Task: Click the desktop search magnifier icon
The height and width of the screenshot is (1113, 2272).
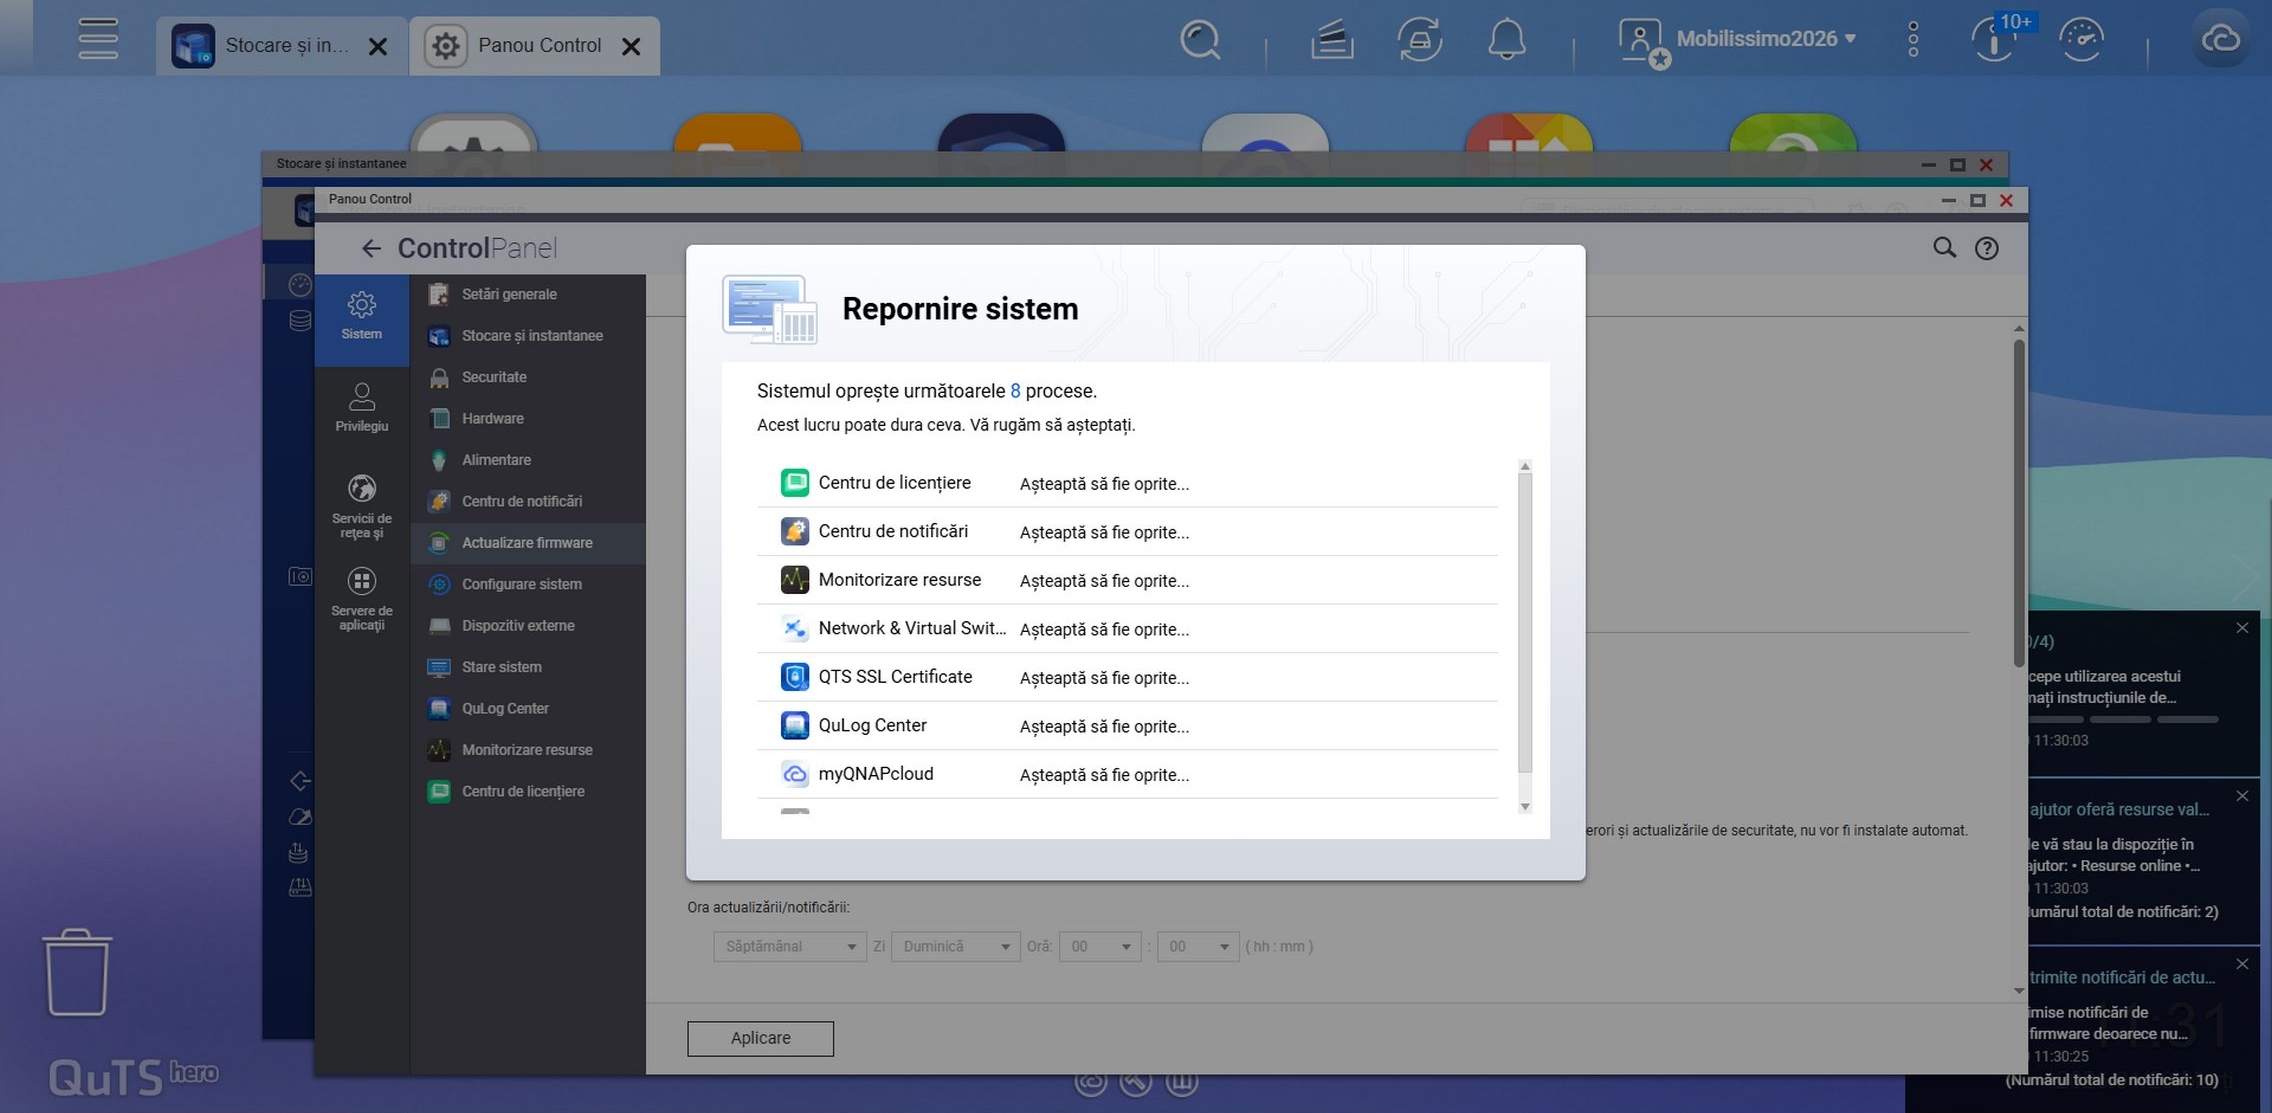Action: click(1199, 40)
